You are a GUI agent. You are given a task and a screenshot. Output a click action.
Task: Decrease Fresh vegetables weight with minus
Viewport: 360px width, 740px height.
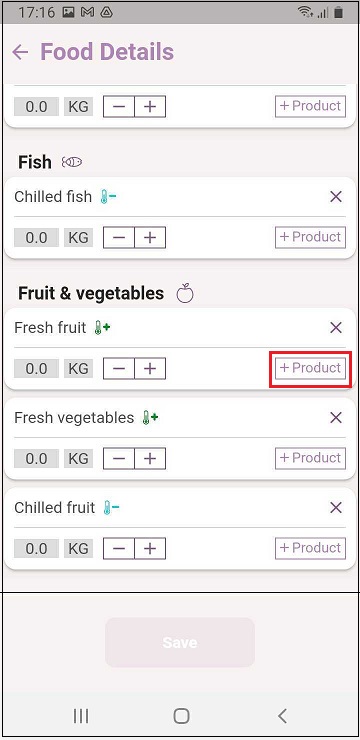(119, 458)
